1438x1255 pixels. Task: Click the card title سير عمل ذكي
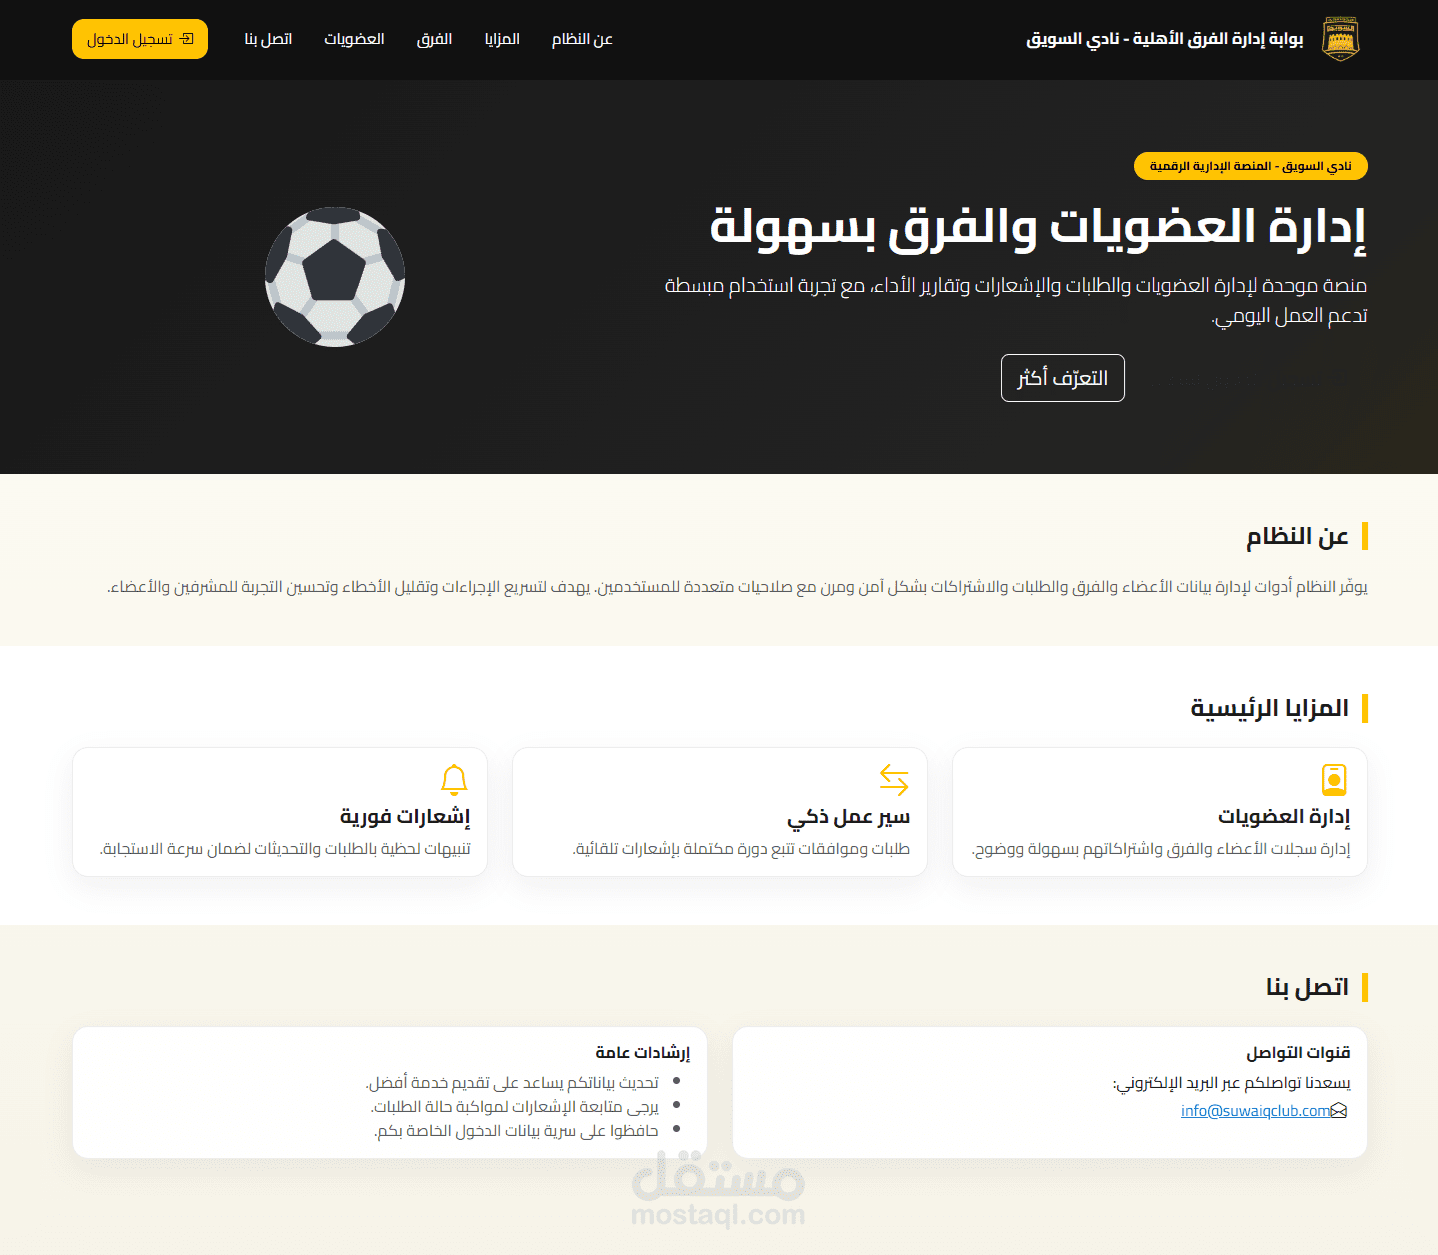(x=849, y=817)
